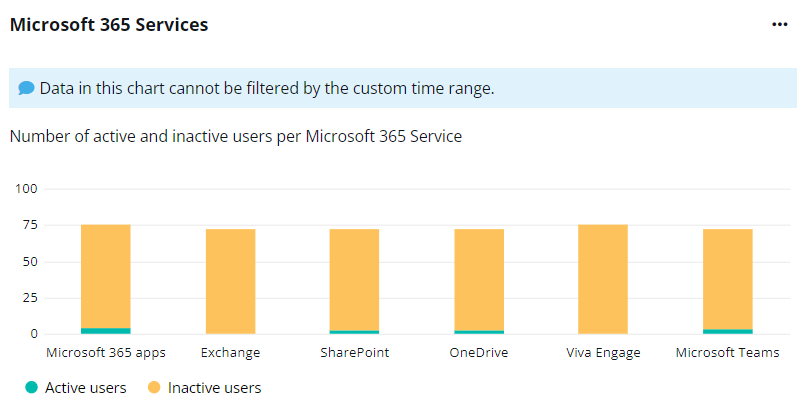Click the 0 y-axis value
The image size is (808, 418).
pos(34,334)
